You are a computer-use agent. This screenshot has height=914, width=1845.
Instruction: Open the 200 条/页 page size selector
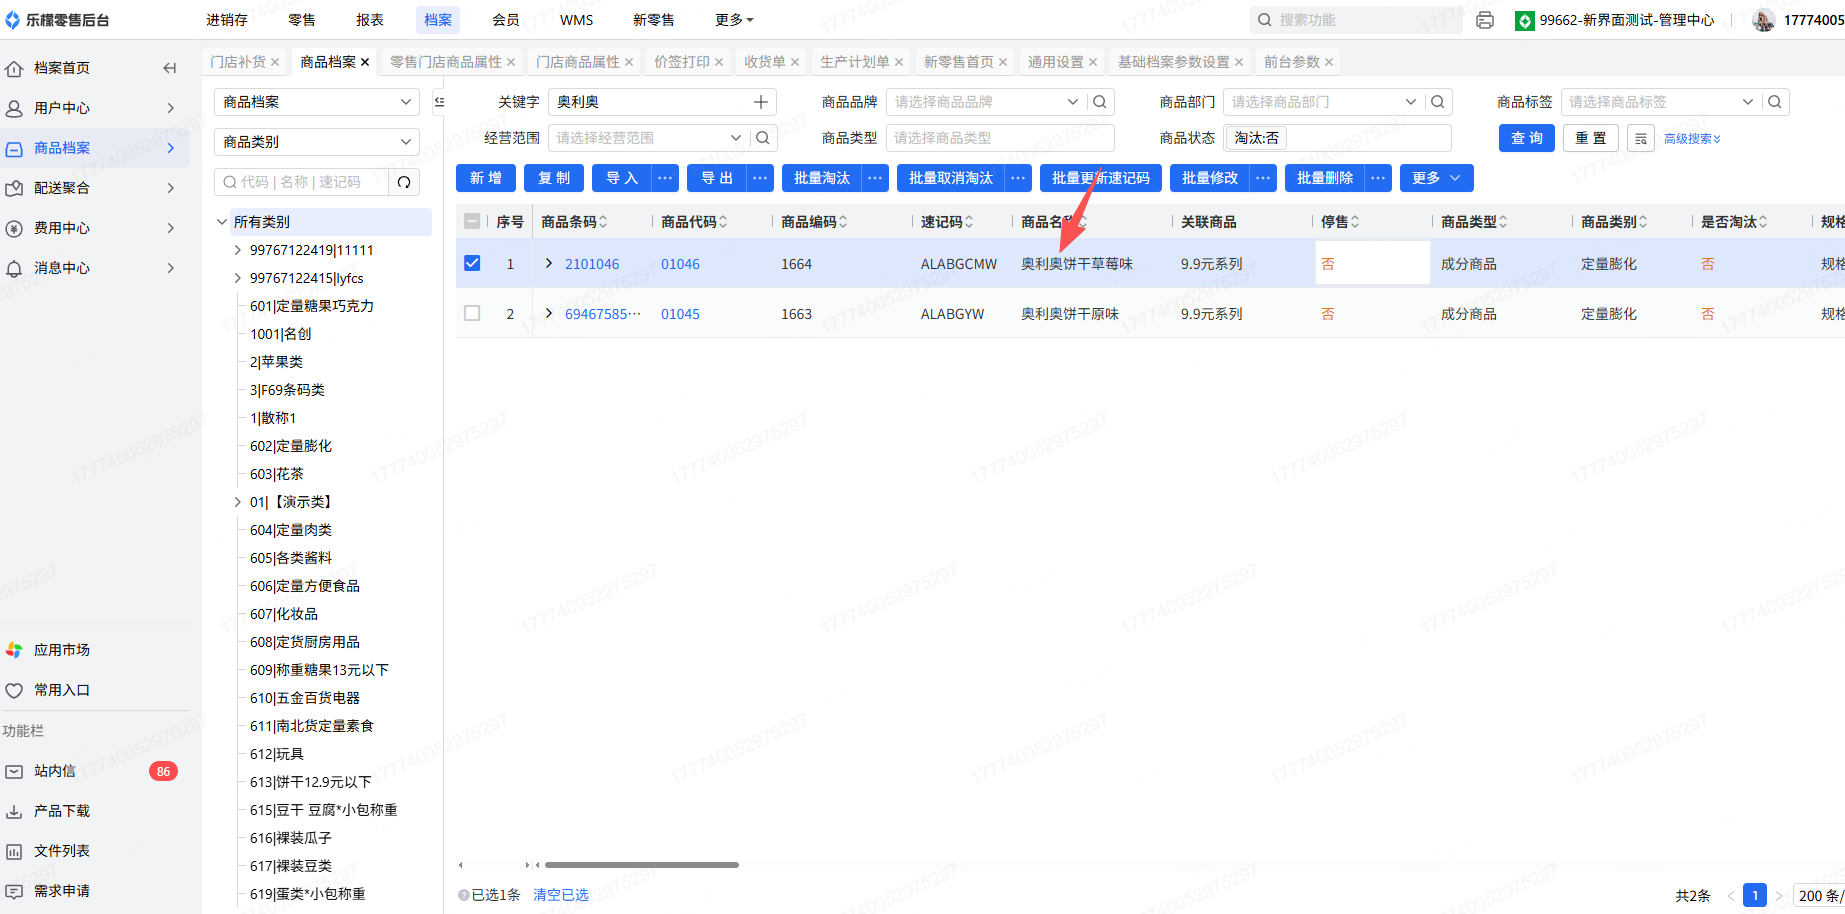click(x=1819, y=896)
